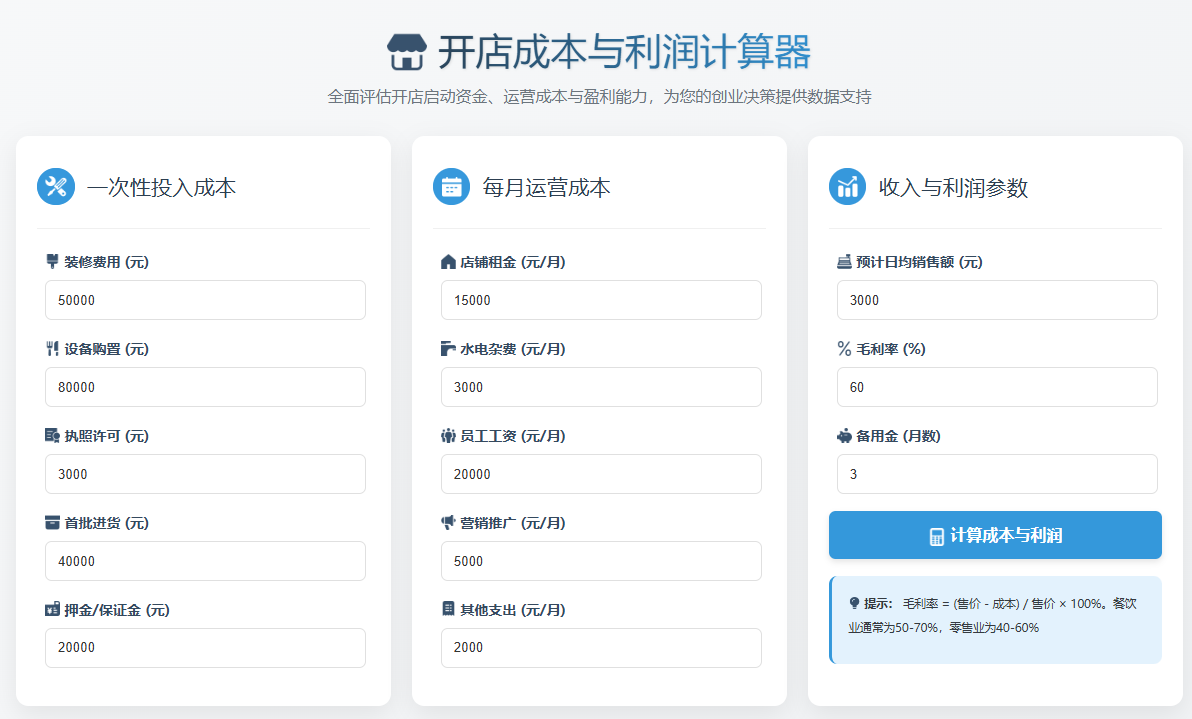This screenshot has height=719, width=1192.
Task: Click the faucet icon beside 水电杂费
Action: coord(447,348)
